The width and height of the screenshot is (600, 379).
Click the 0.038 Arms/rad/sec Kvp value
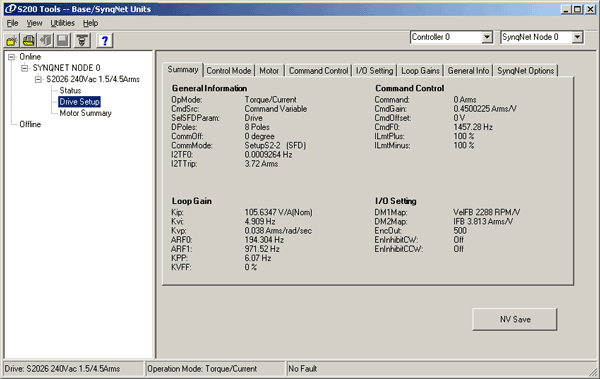[278, 231]
